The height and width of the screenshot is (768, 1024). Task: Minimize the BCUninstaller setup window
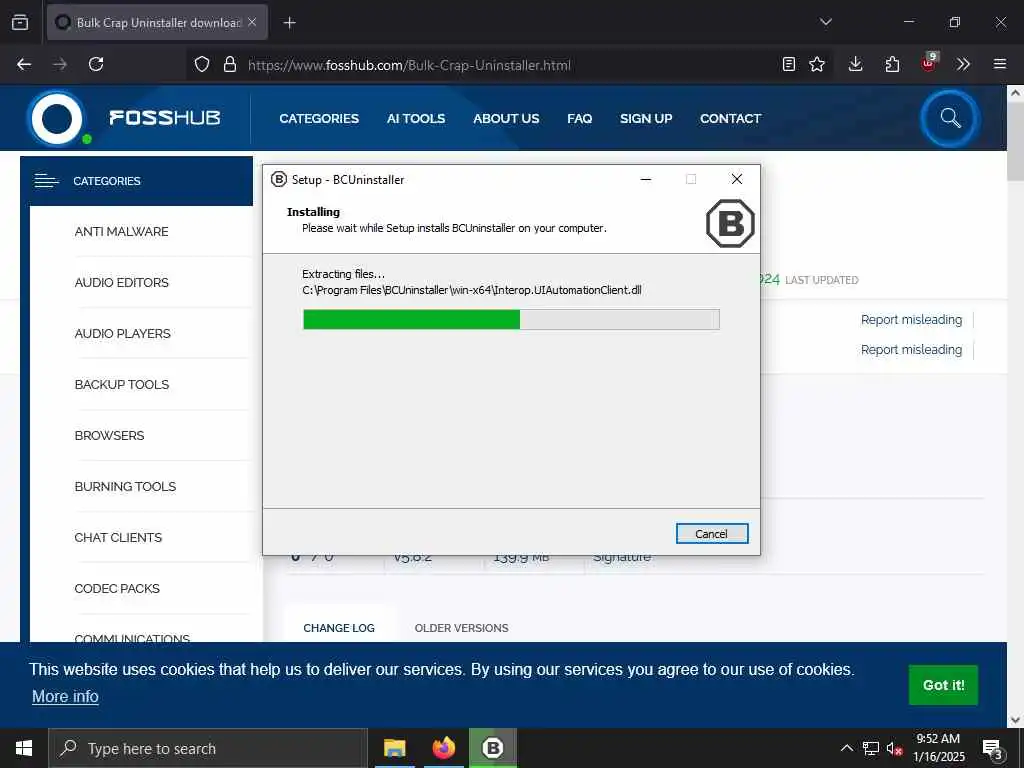tap(646, 179)
